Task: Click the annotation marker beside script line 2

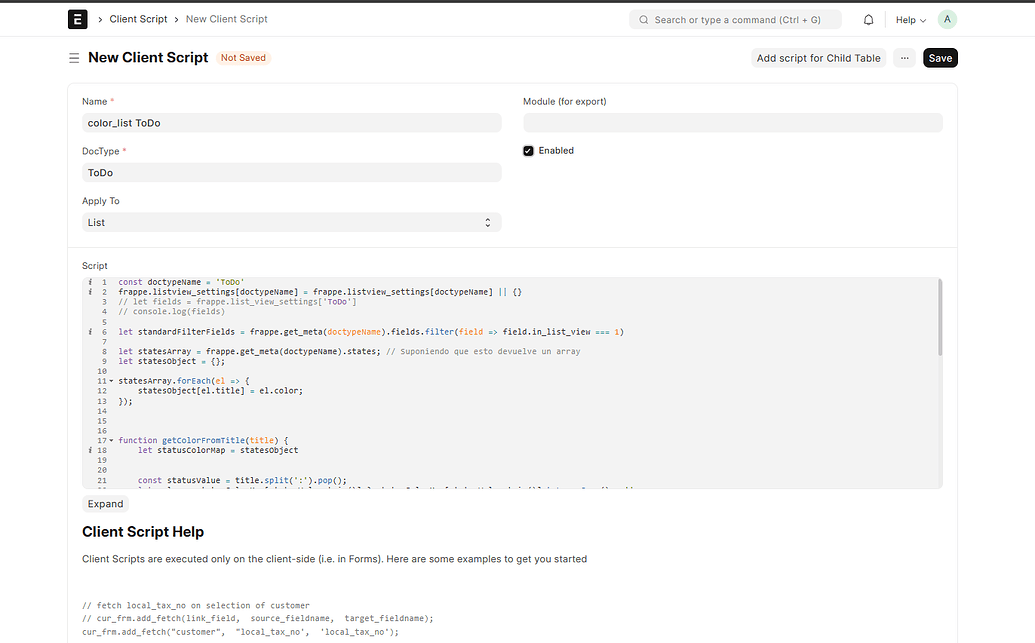Action: [88, 292]
